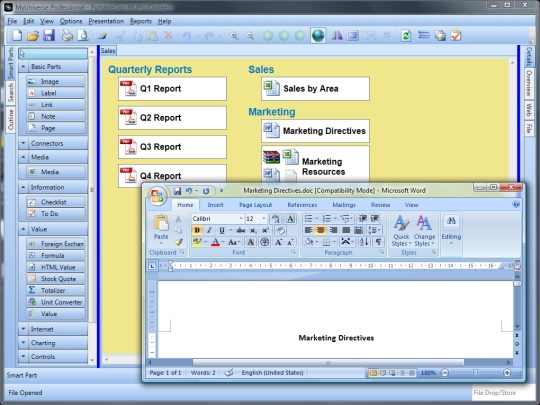
Task: Open the Sales by Area spreadsheet item
Action: click(315, 89)
